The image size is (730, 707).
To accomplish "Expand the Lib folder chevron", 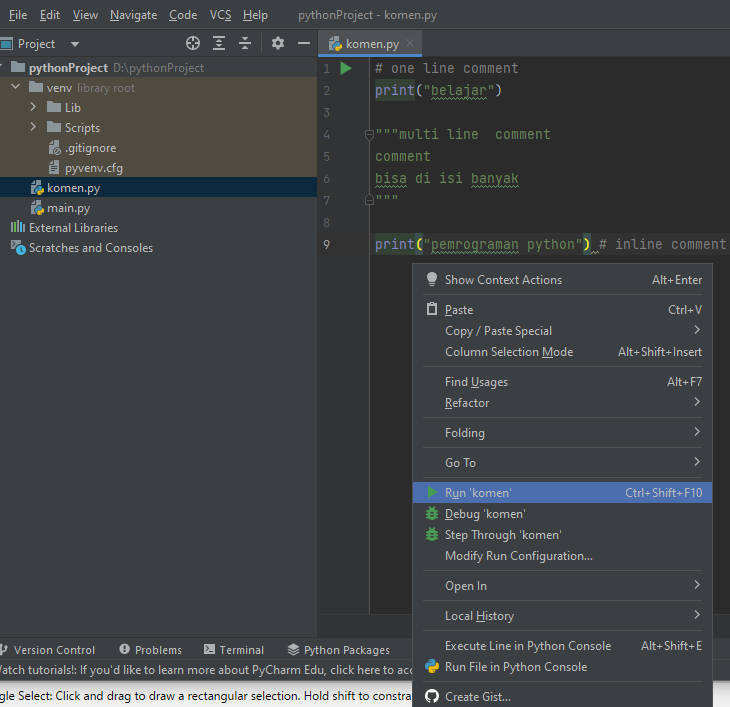I will click(33, 107).
